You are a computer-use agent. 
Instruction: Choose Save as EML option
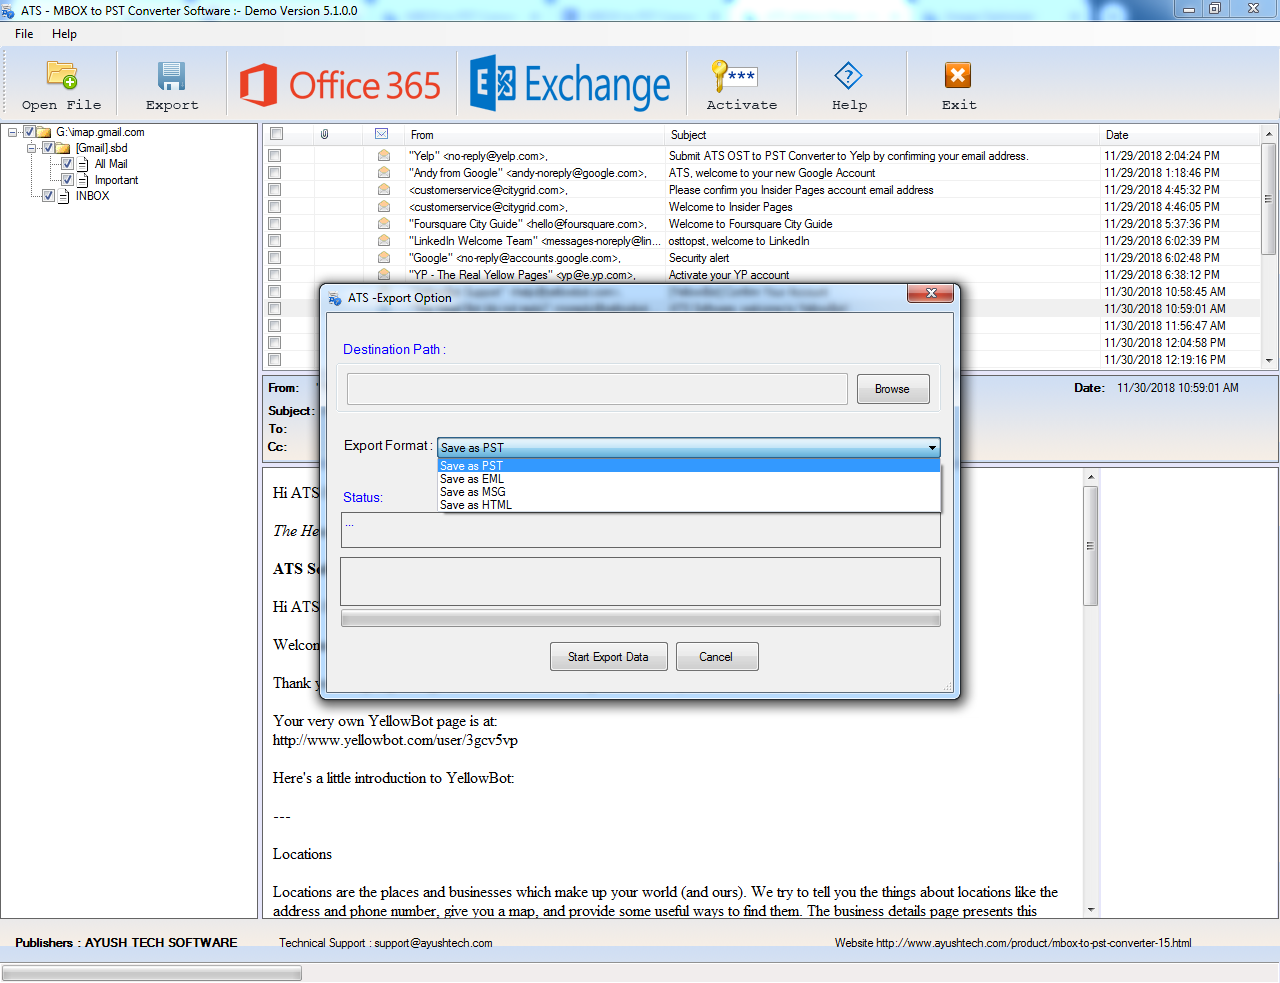(689, 479)
